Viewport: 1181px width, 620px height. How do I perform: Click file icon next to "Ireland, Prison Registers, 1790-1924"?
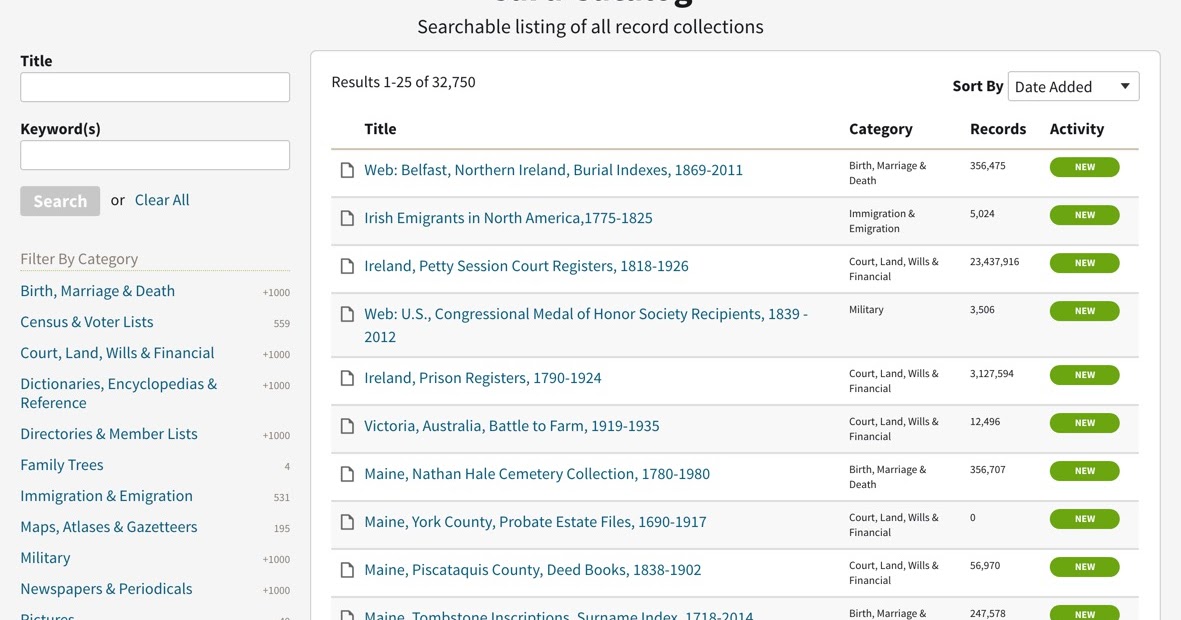pyautogui.click(x=347, y=378)
